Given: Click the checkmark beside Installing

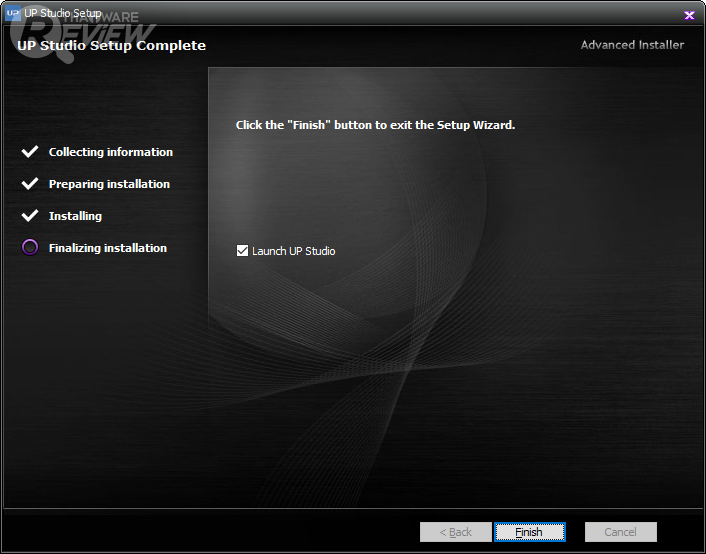Looking at the screenshot, I should [x=30, y=216].
